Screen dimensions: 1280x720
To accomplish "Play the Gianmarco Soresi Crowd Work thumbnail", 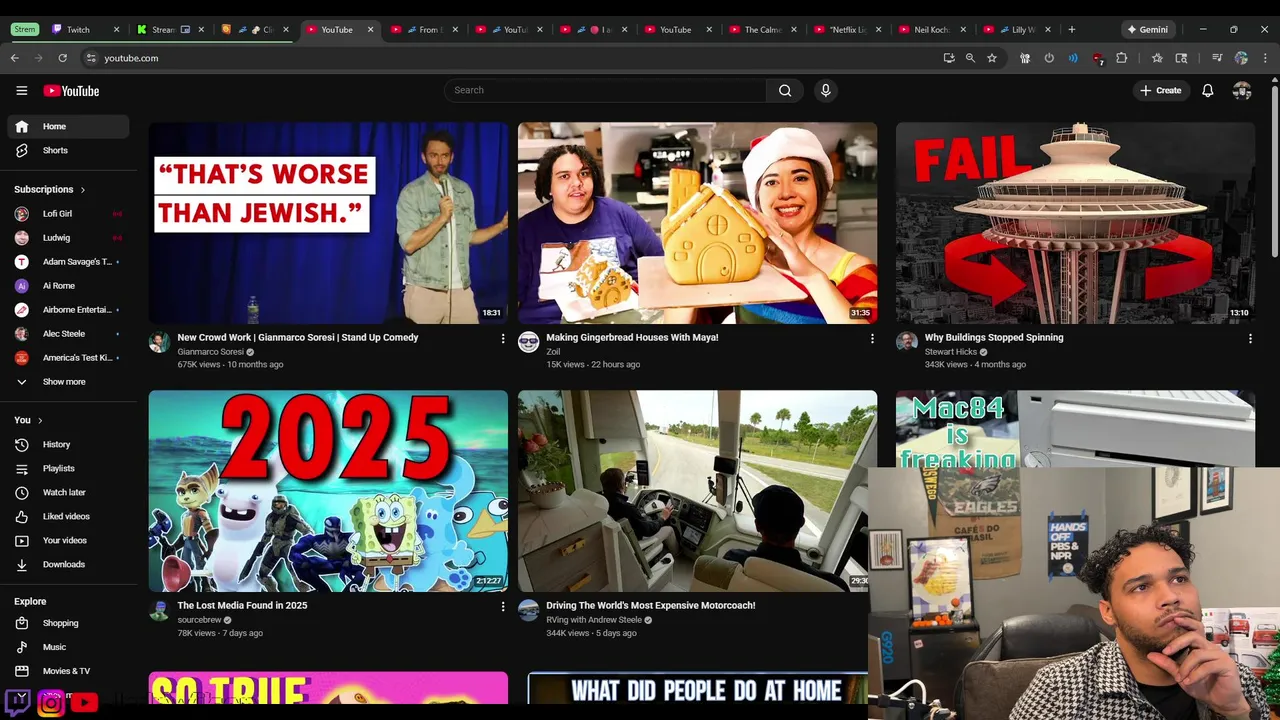I will 328,223.
